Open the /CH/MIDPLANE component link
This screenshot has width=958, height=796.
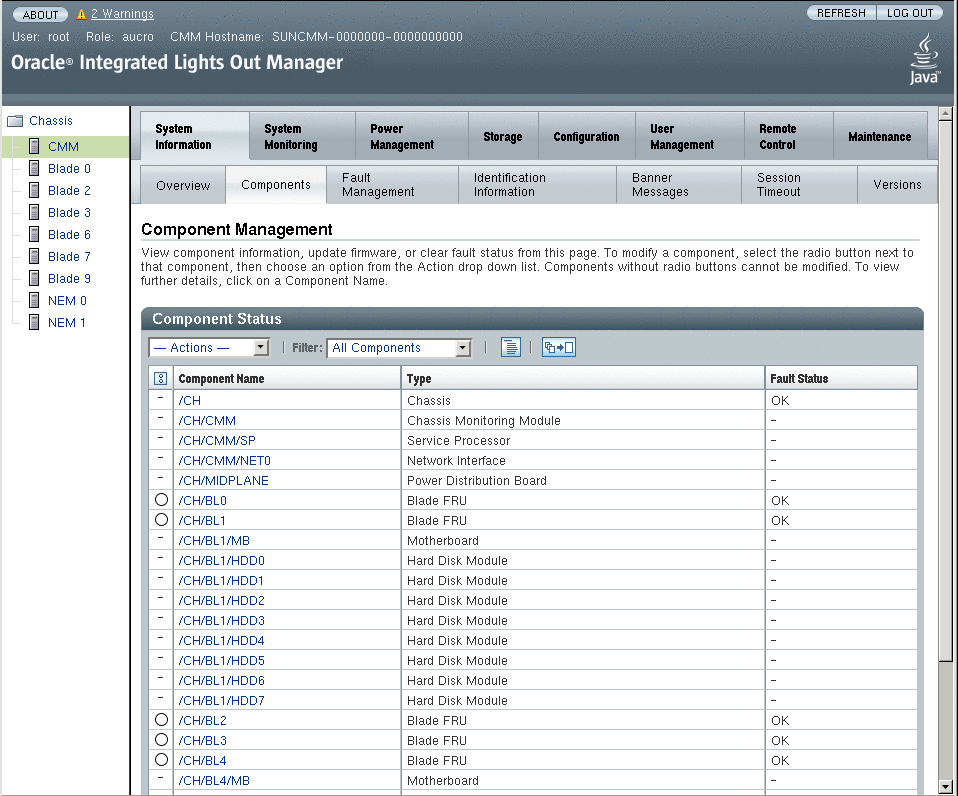pos(224,481)
